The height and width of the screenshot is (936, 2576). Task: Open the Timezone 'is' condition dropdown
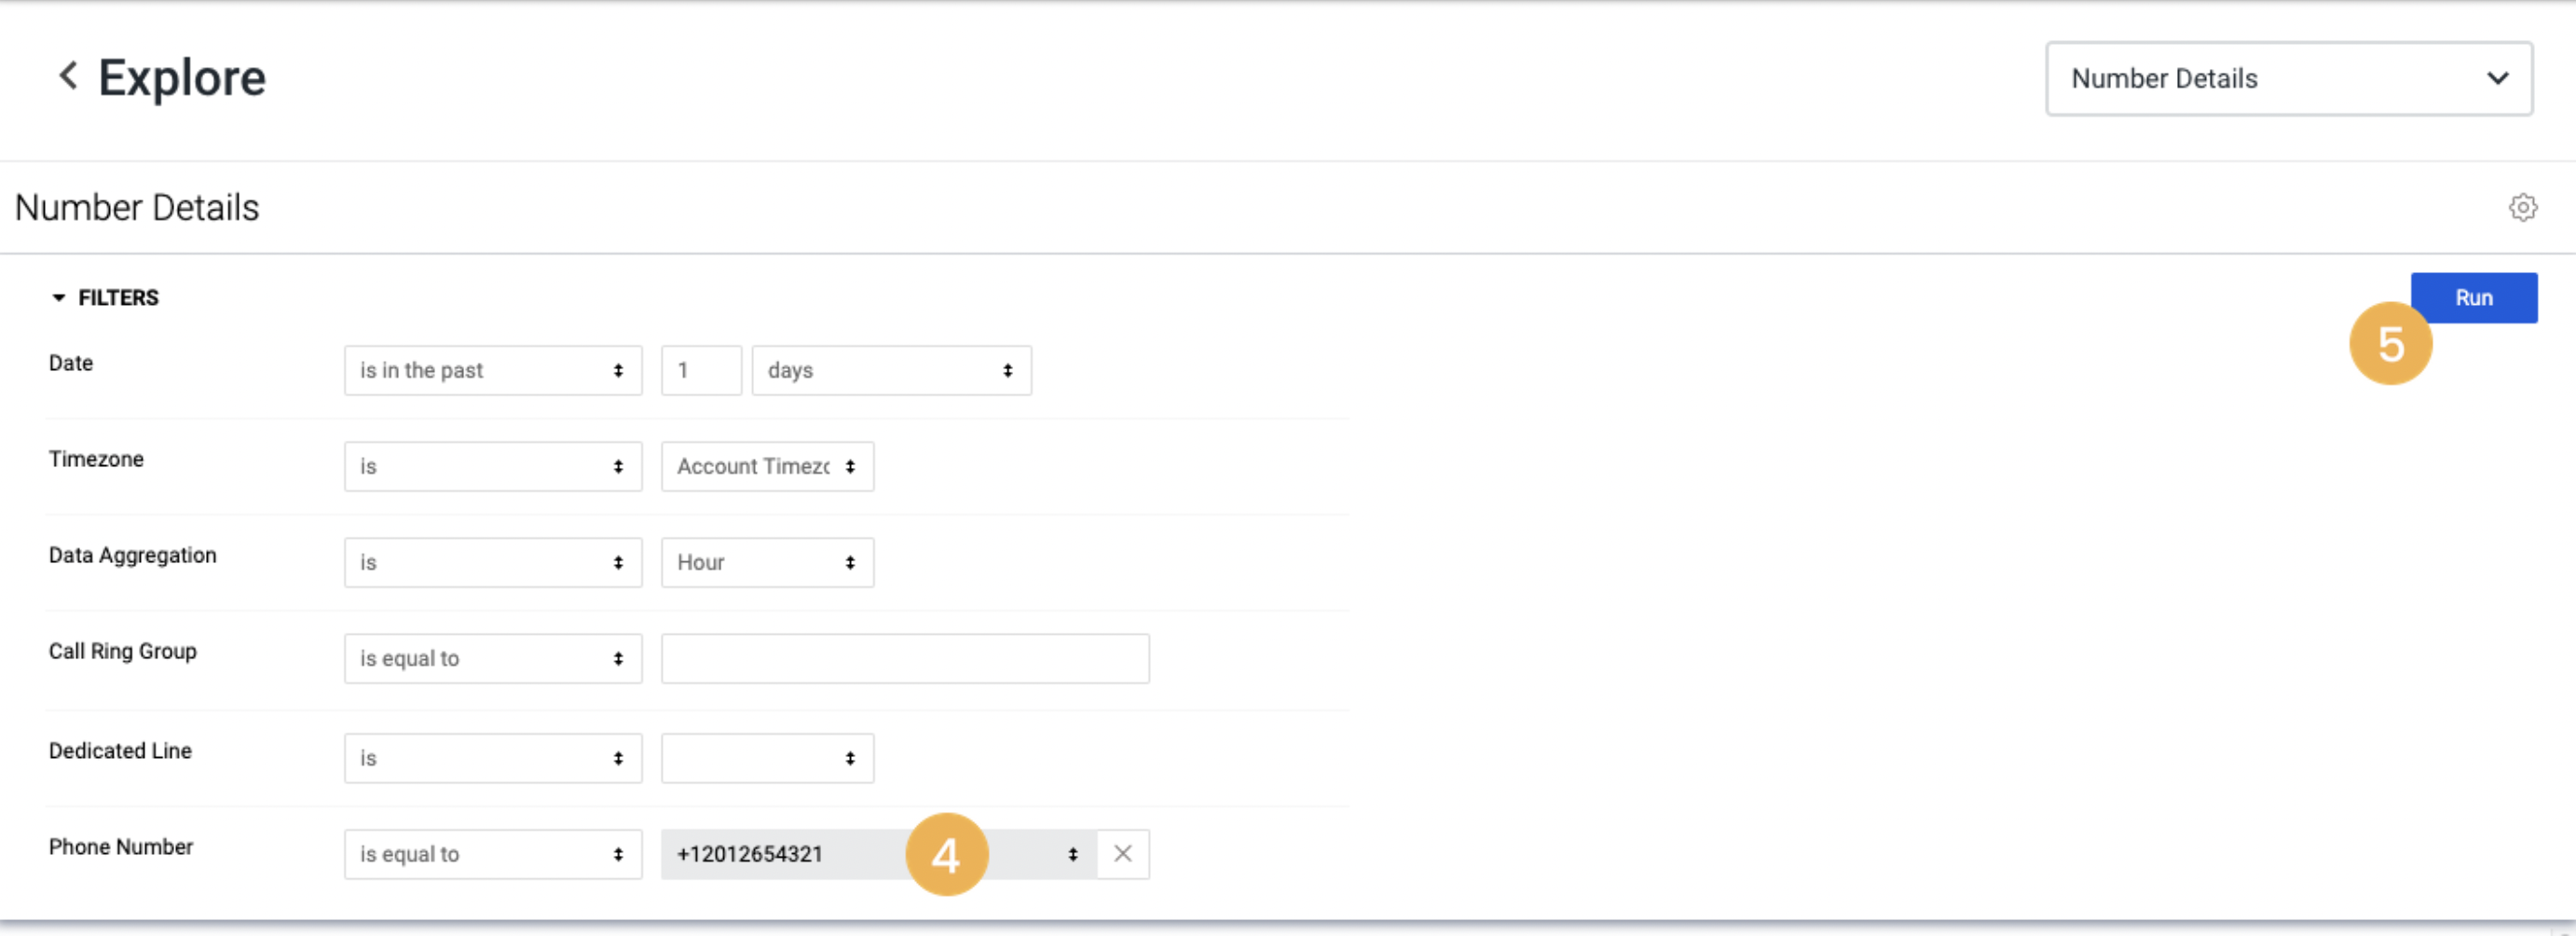492,466
